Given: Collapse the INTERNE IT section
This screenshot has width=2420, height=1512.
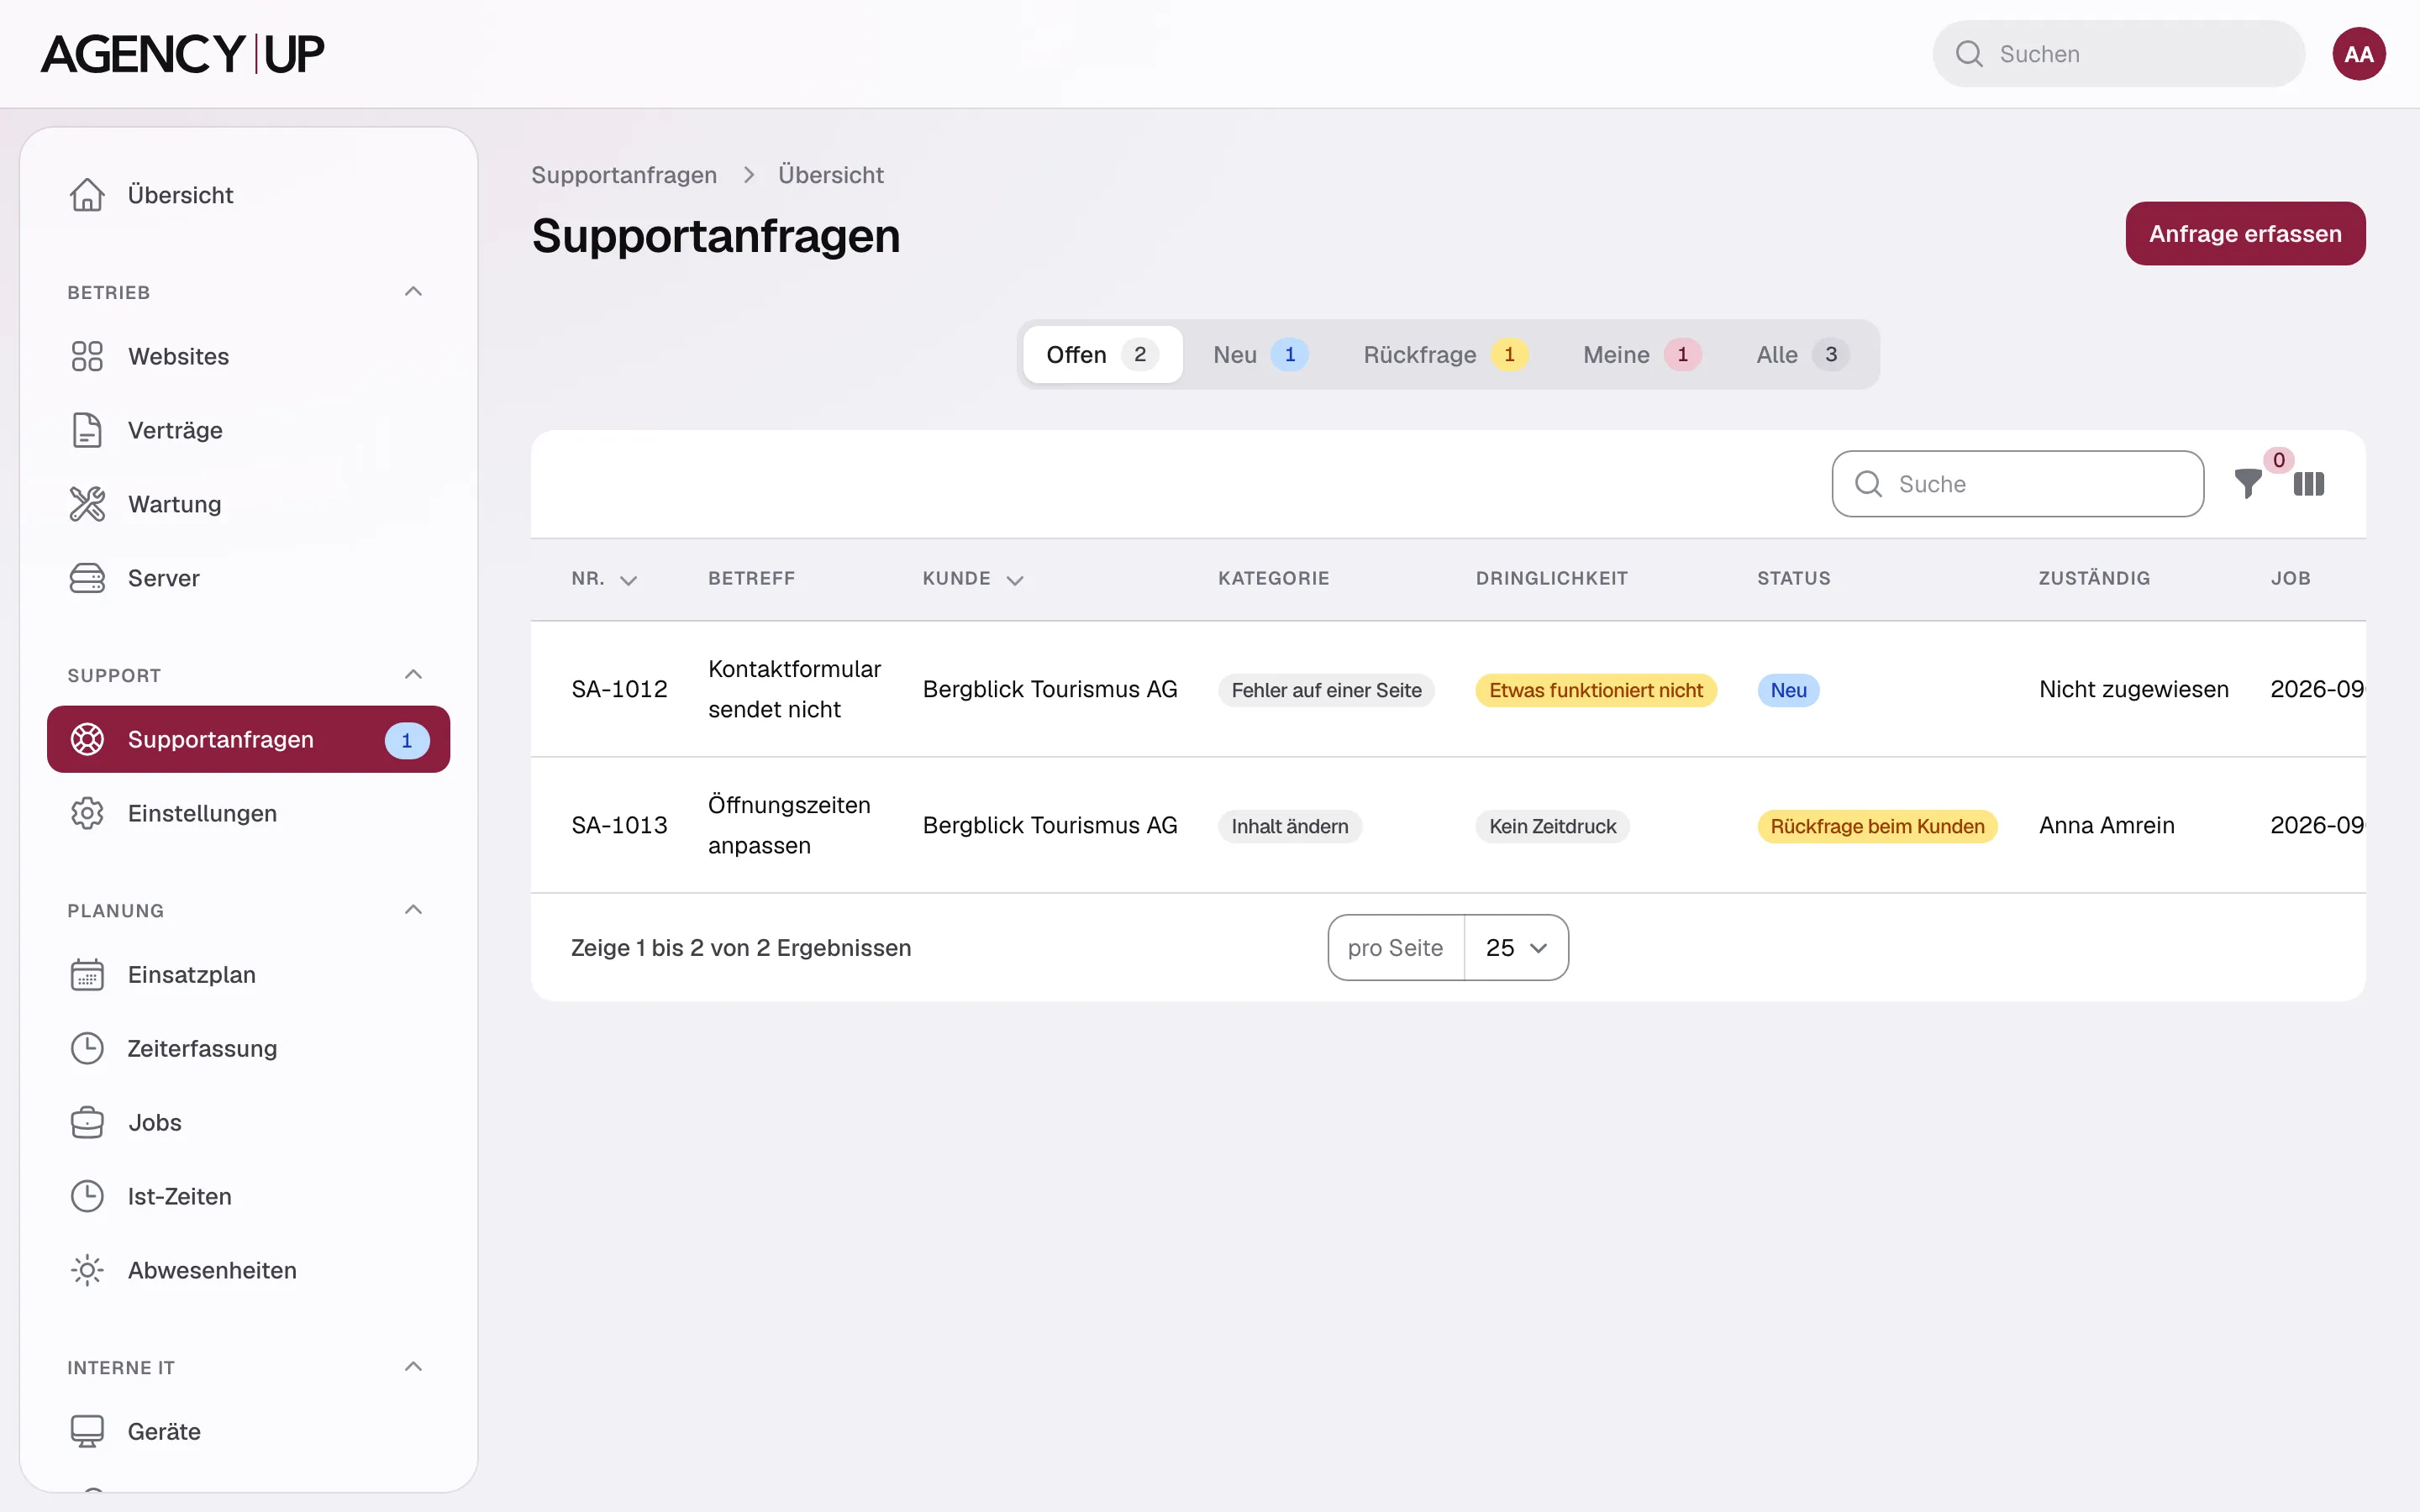Looking at the screenshot, I should point(413,1366).
